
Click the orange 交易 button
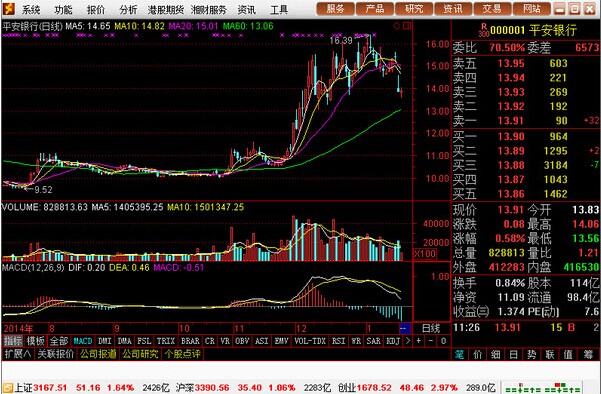(492, 8)
